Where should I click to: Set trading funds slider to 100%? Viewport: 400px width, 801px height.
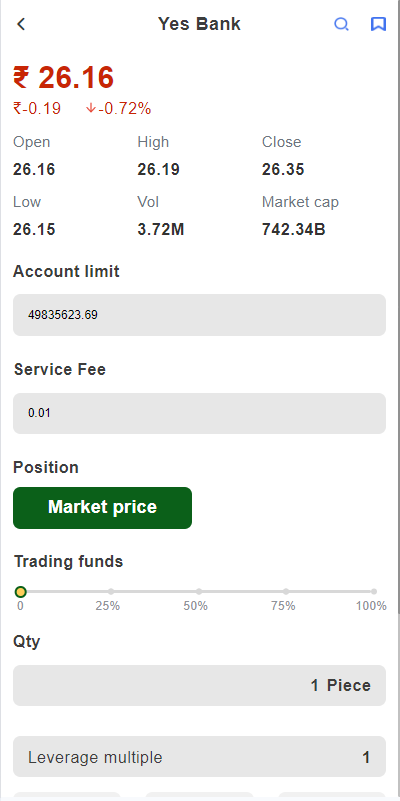(x=374, y=592)
